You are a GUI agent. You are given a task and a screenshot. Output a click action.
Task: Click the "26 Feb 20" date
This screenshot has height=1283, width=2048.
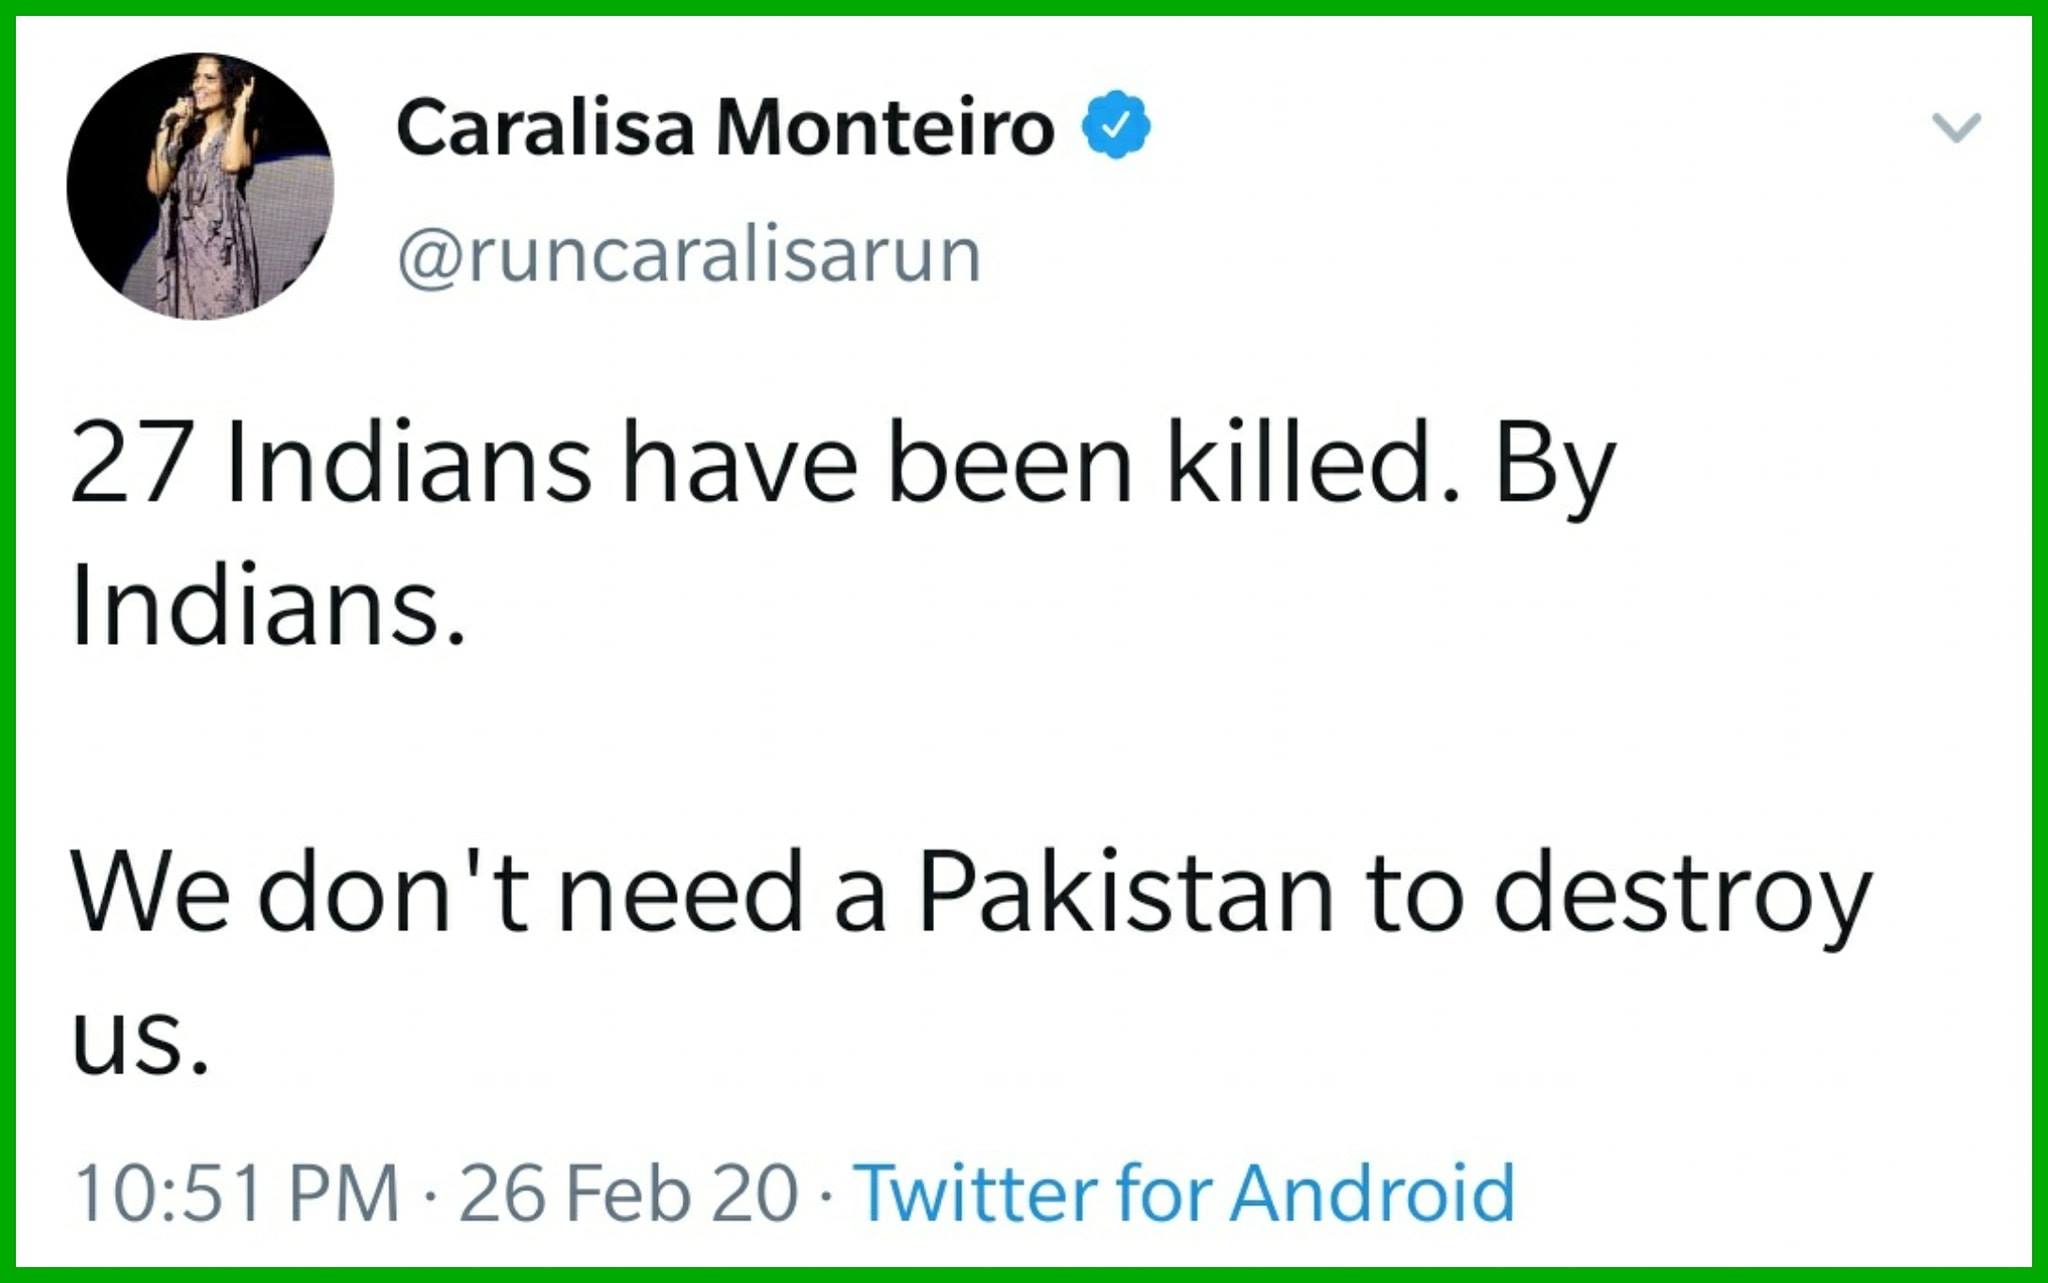[x=629, y=1193]
